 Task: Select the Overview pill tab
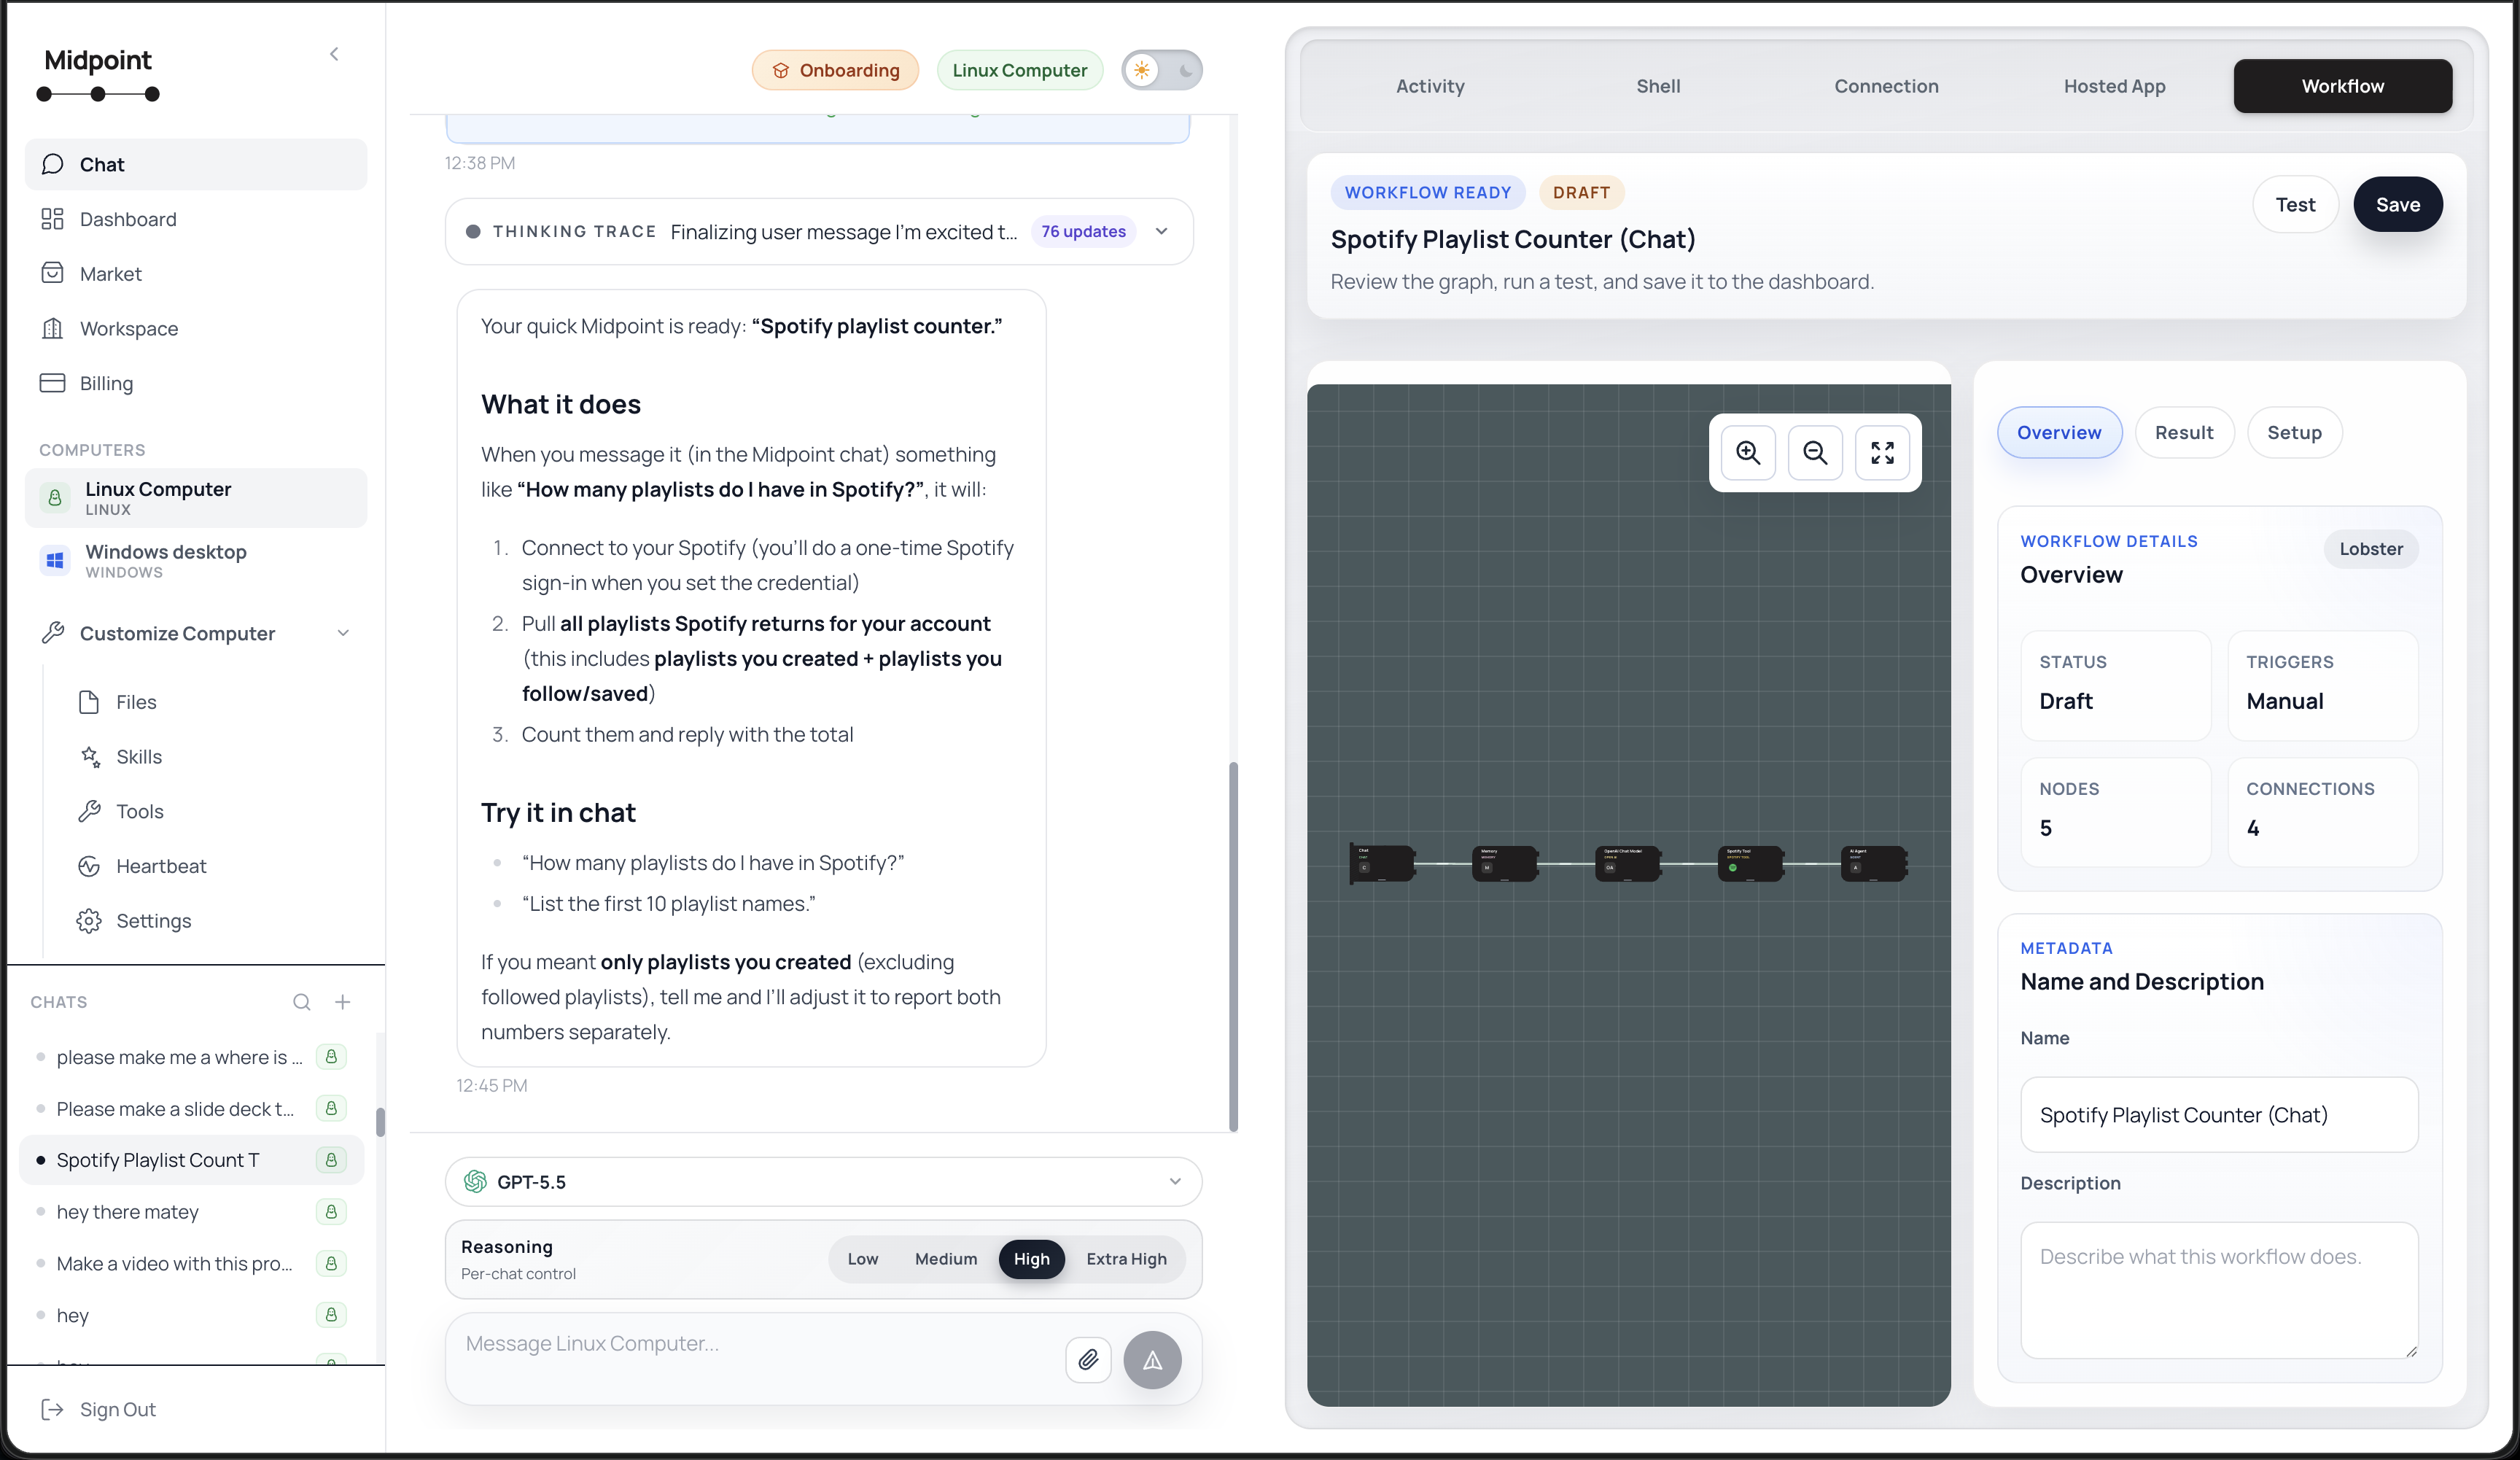click(x=2059, y=433)
